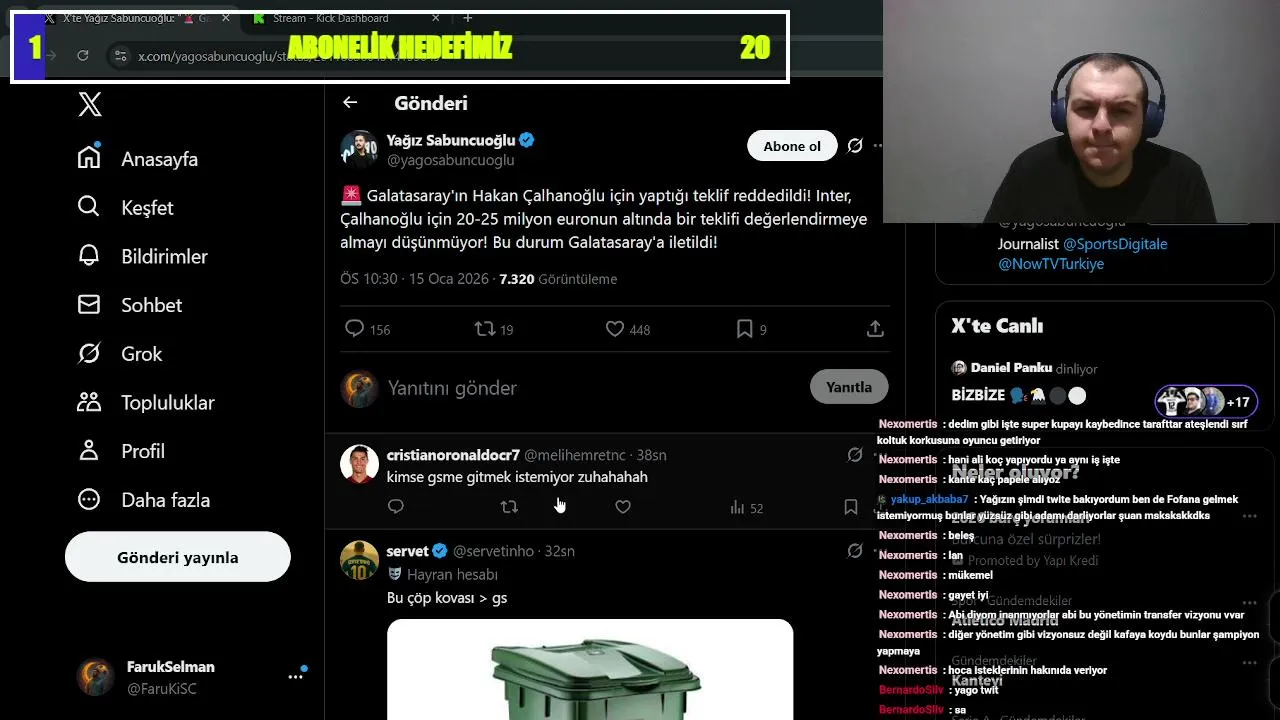1280x720 pixels.
Task: Click the Gönderi yayınla button
Action: [x=178, y=557]
